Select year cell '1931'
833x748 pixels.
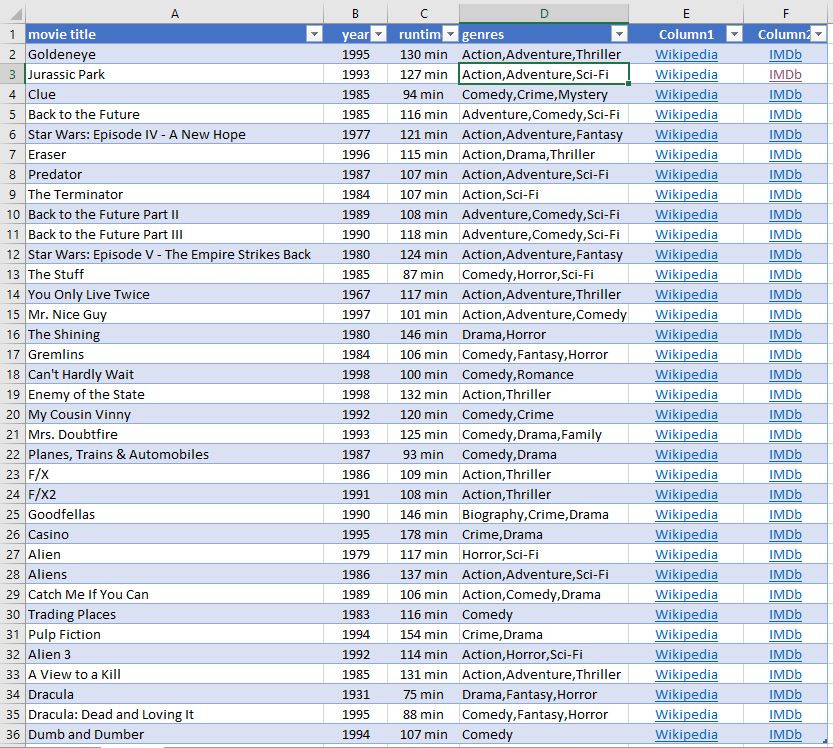[x=355, y=694]
